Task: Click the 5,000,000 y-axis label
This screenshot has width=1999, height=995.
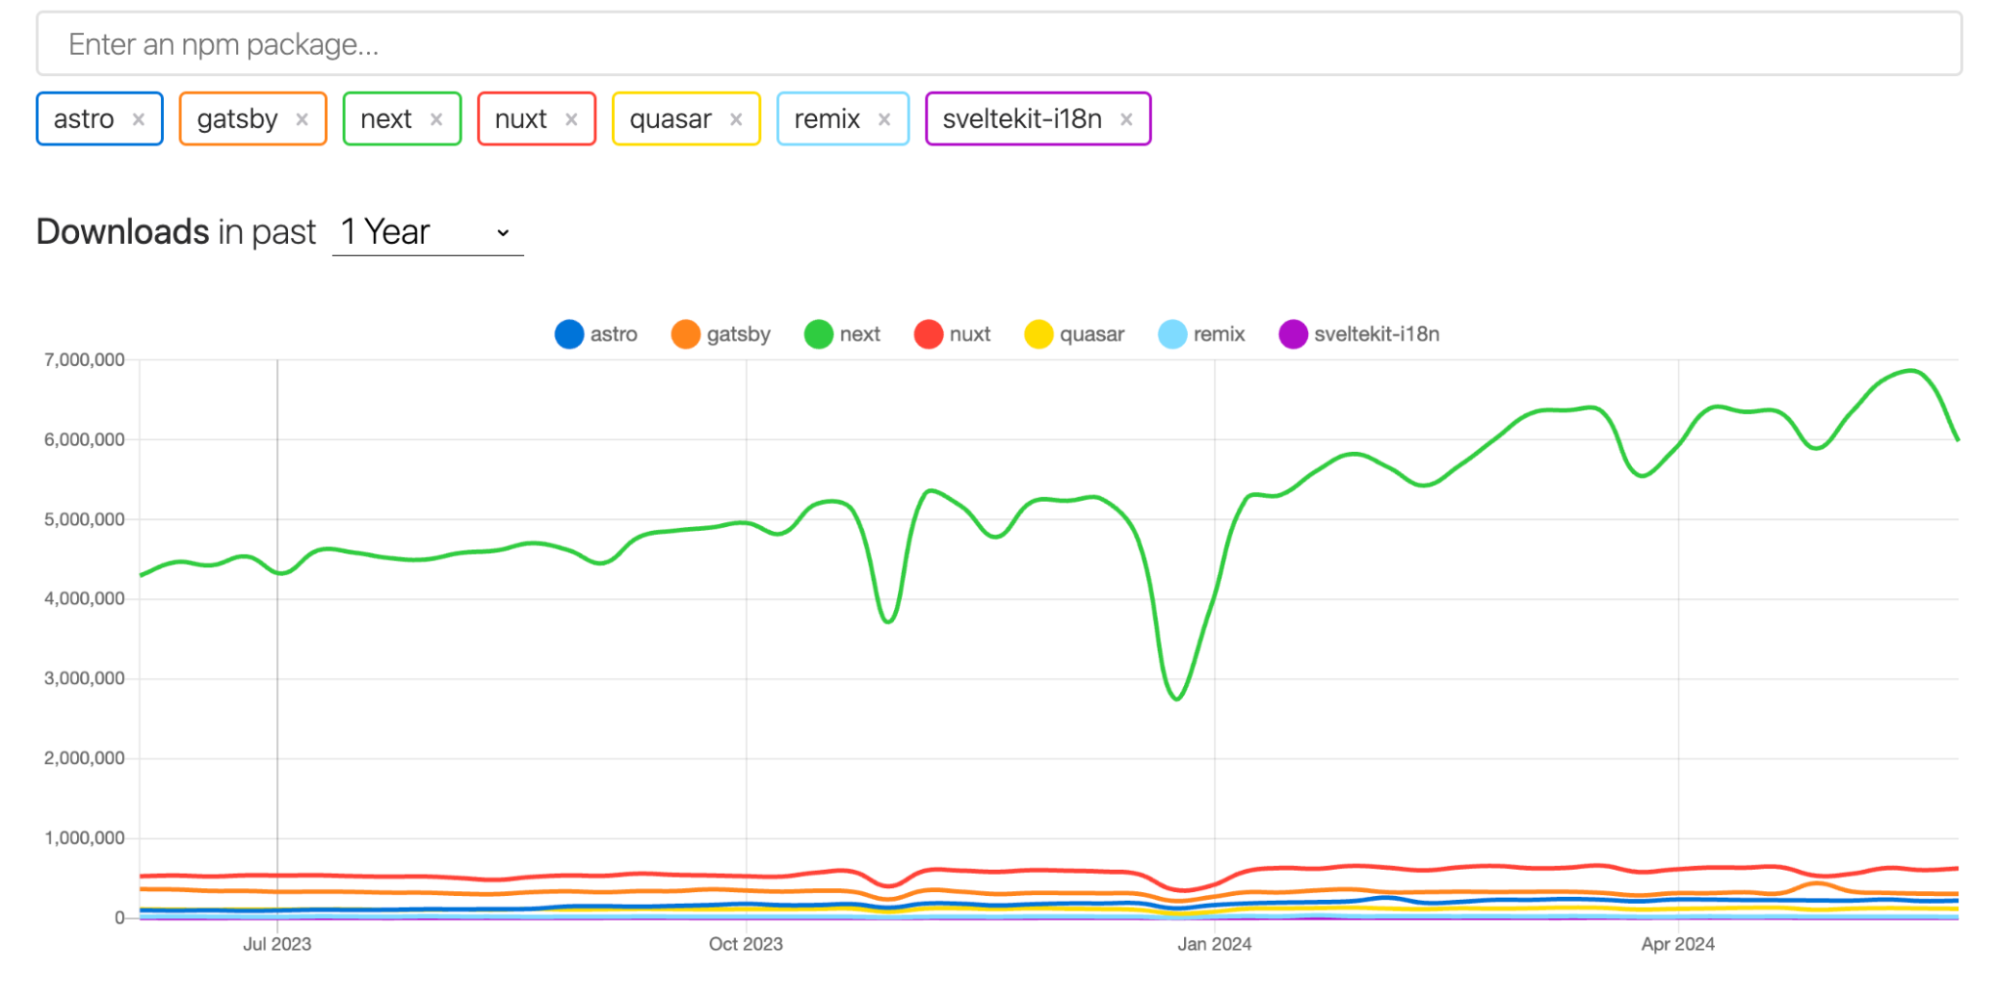Action: [84, 520]
